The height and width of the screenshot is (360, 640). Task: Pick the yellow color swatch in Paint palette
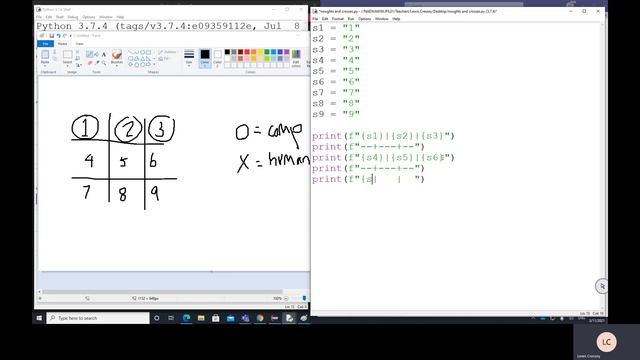click(x=260, y=52)
